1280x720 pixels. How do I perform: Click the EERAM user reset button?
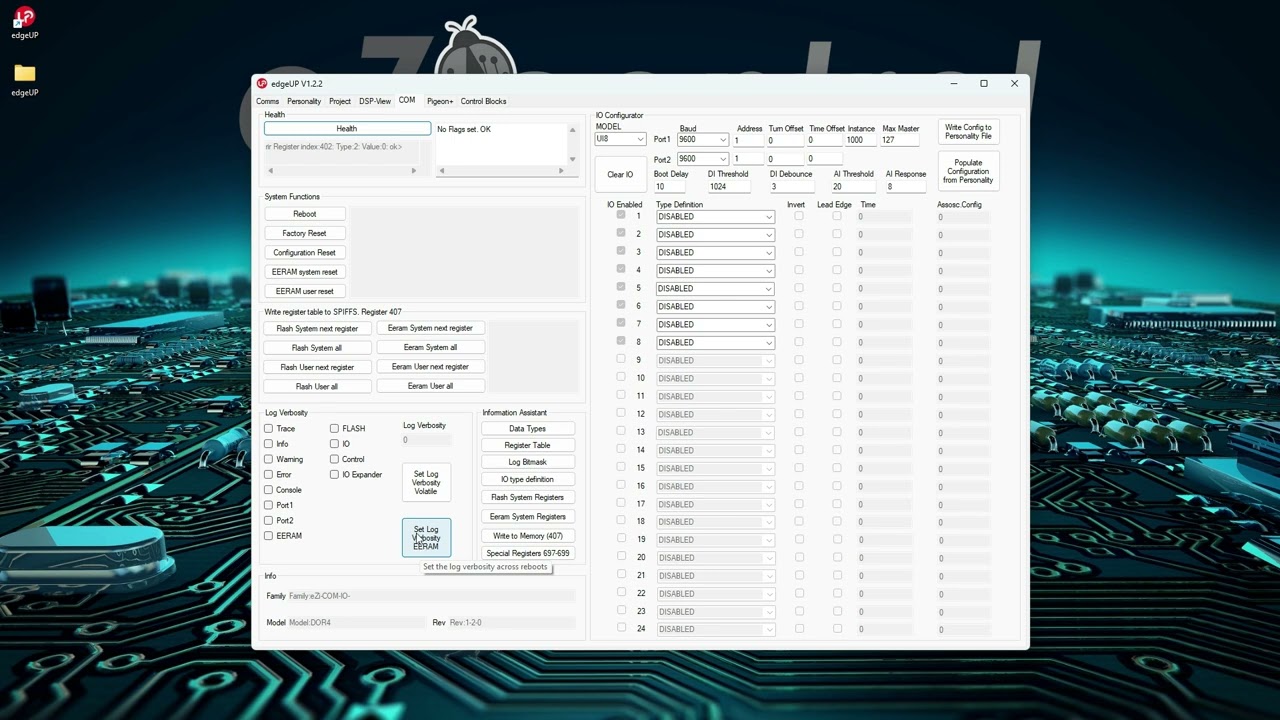[305, 291]
